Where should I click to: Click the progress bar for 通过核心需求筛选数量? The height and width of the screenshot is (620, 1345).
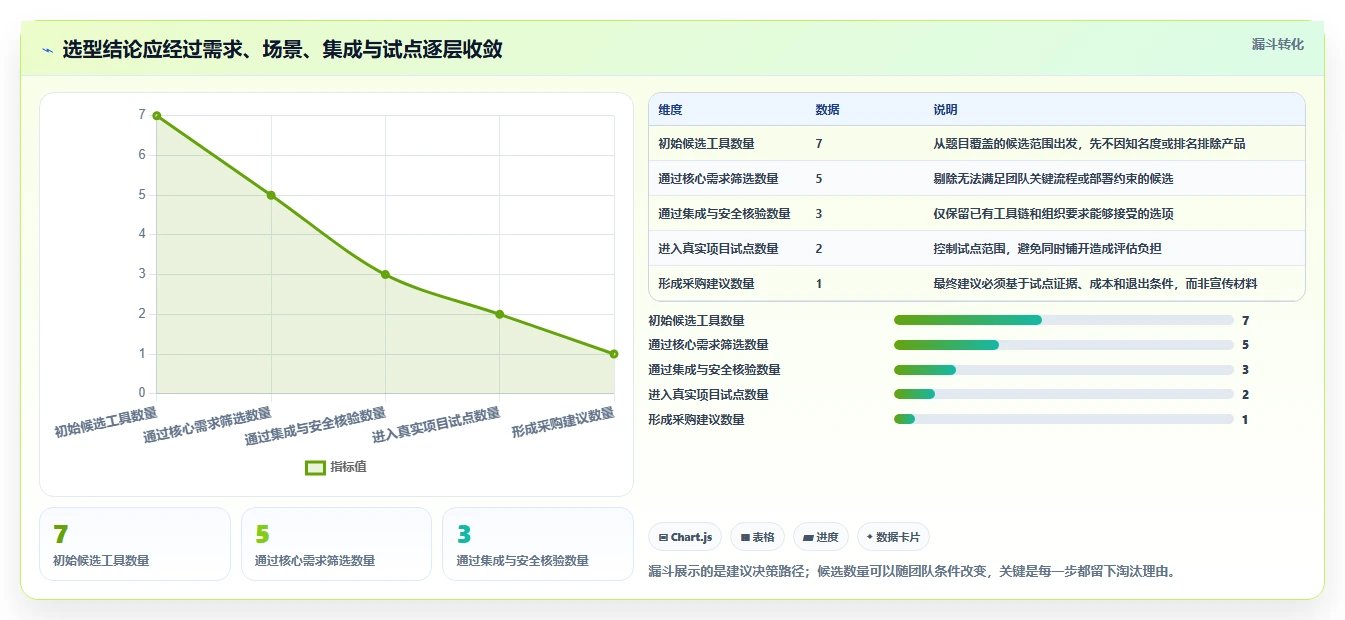[x=1064, y=345]
